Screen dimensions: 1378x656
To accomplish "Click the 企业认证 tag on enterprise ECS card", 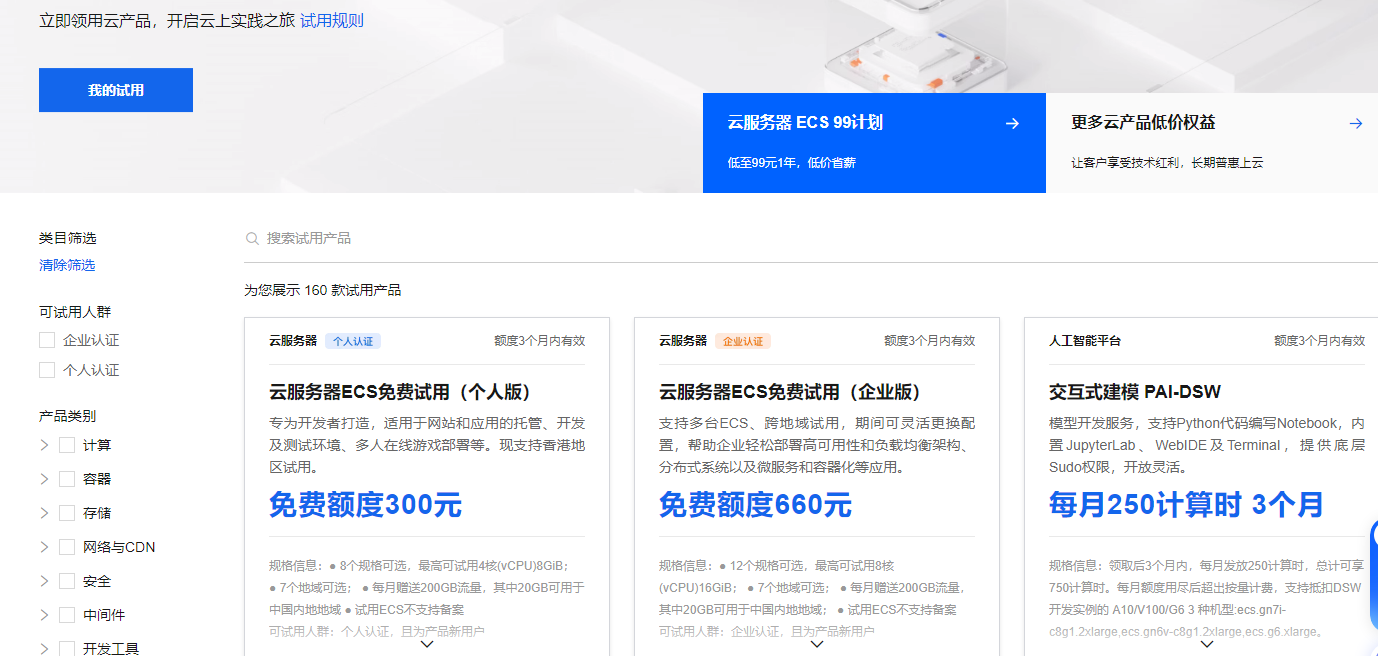I will coord(745,340).
